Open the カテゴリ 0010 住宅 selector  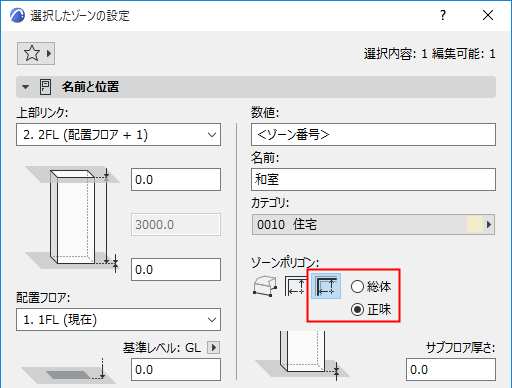373,225
